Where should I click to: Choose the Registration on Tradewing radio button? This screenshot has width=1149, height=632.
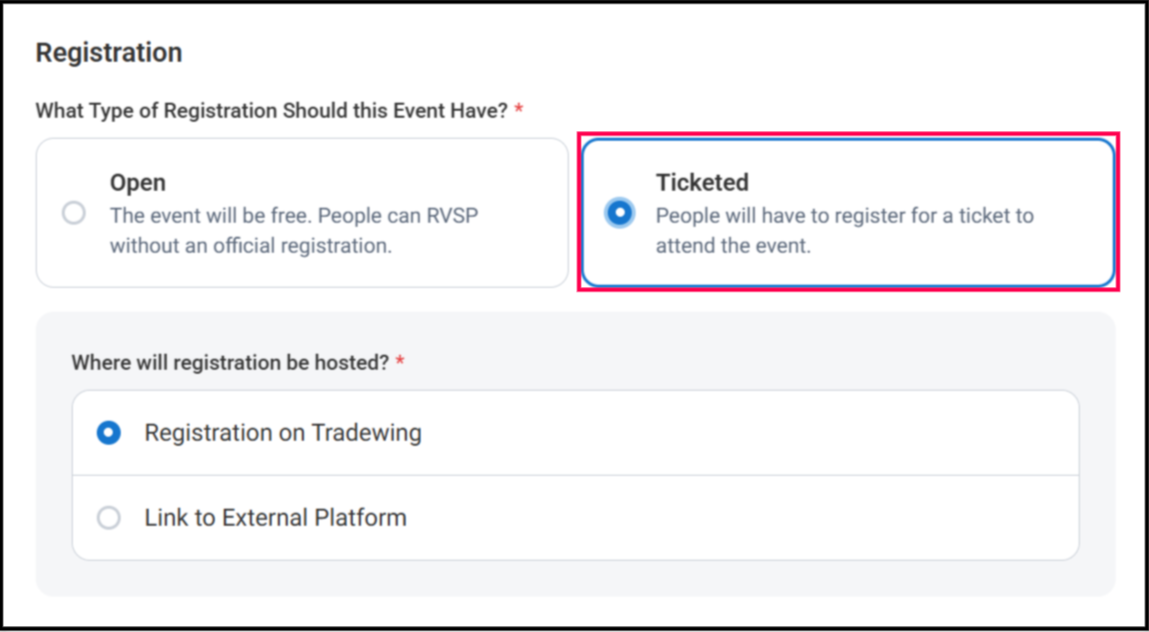coord(108,433)
